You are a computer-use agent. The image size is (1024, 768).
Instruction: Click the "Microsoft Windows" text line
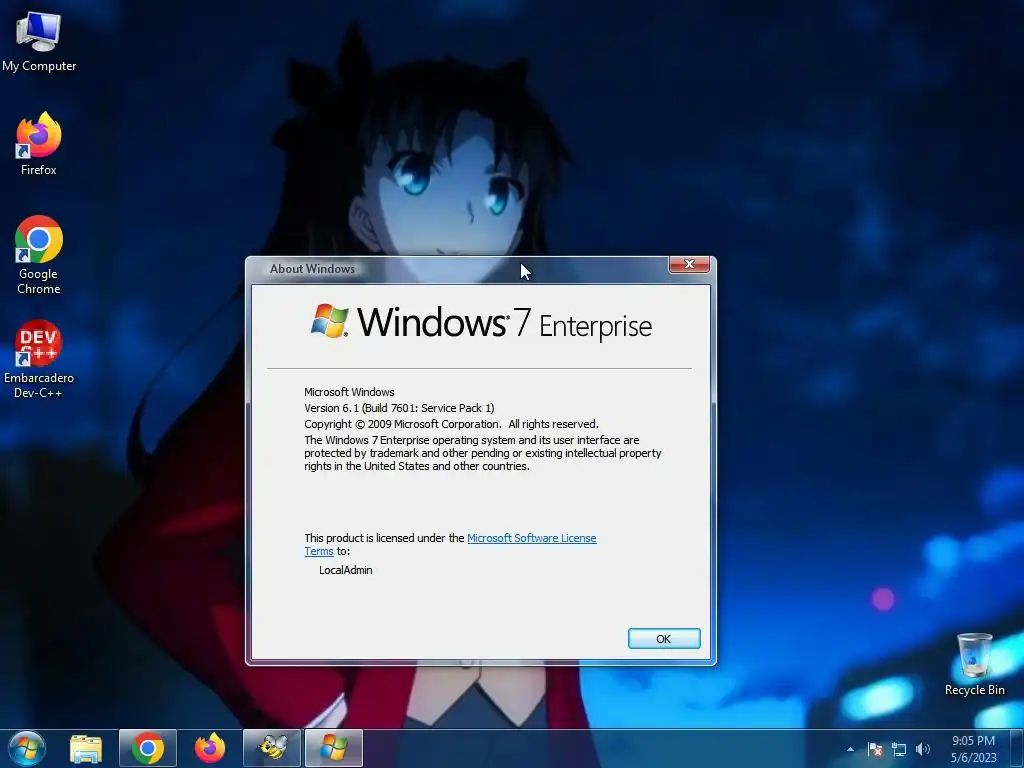[349, 392]
